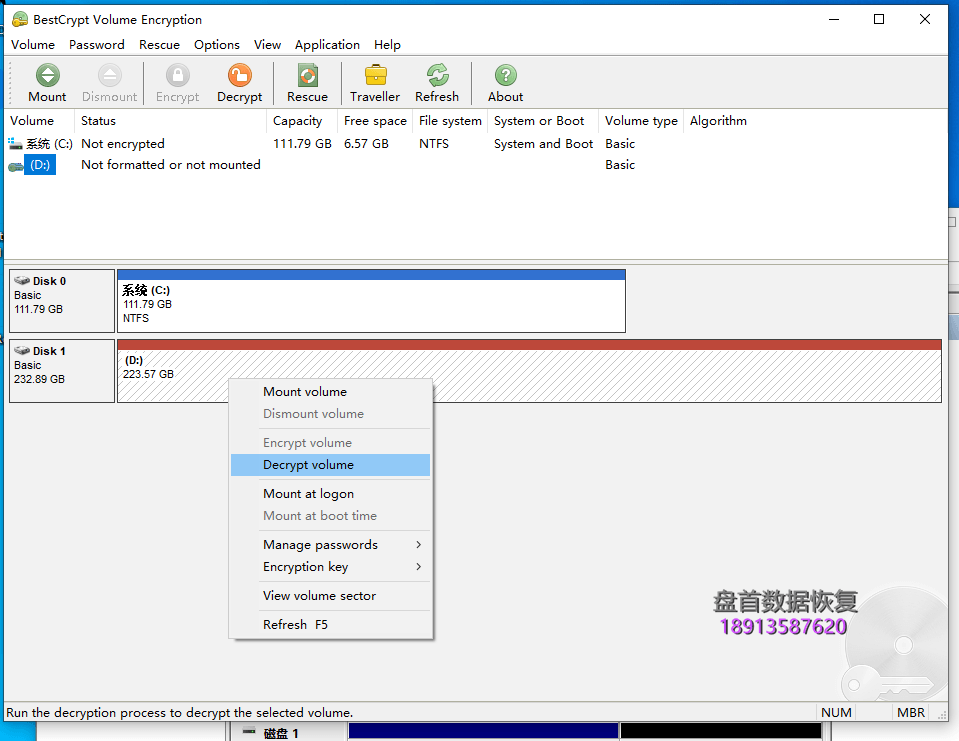This screenshot has height=741, width=959.
Task: Click the 6.57 GB free space cell
Action: coord(366,144)
